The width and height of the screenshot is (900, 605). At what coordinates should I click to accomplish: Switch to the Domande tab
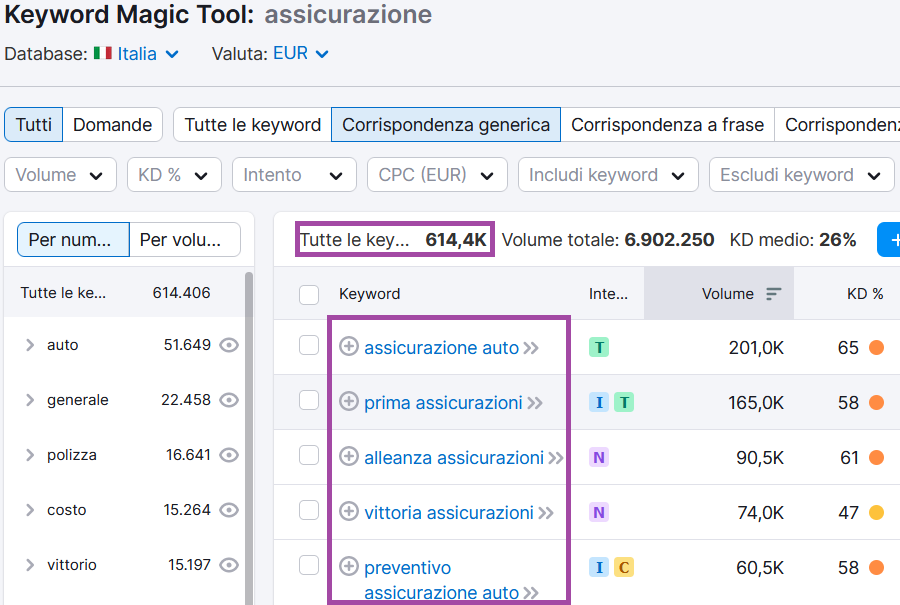[x=112, y=125]
